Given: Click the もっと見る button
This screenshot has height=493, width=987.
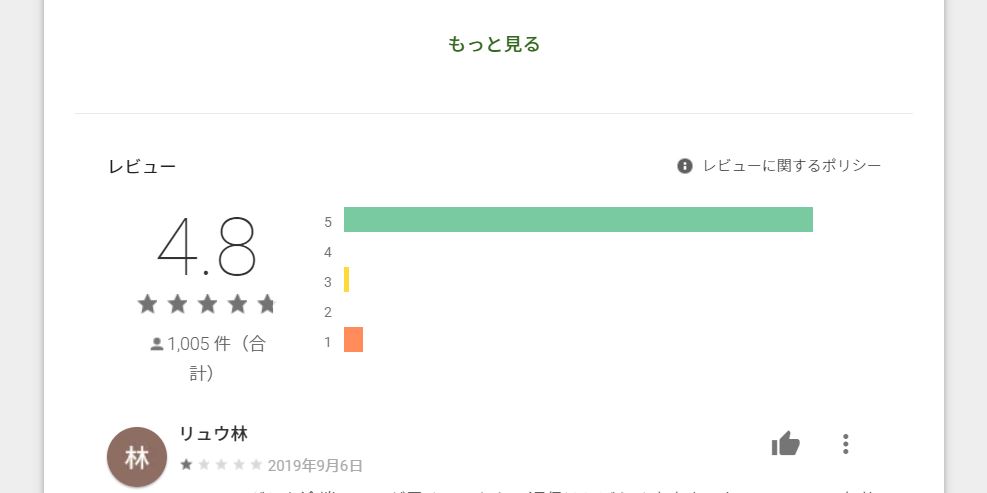Looking at the screenshot, I should tap(494, 44).
